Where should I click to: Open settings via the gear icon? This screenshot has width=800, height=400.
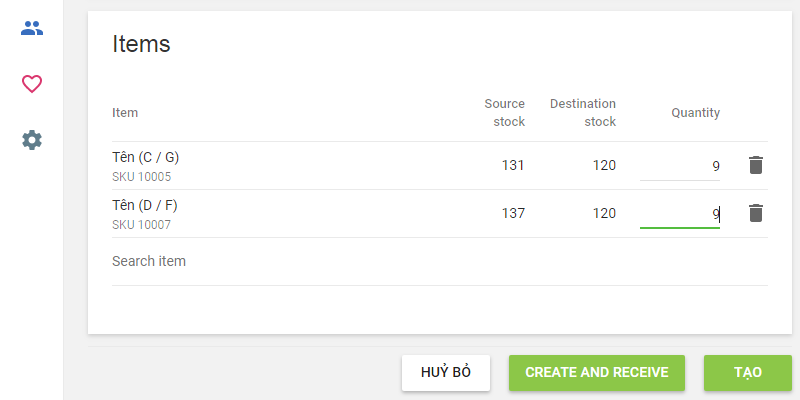32,140
